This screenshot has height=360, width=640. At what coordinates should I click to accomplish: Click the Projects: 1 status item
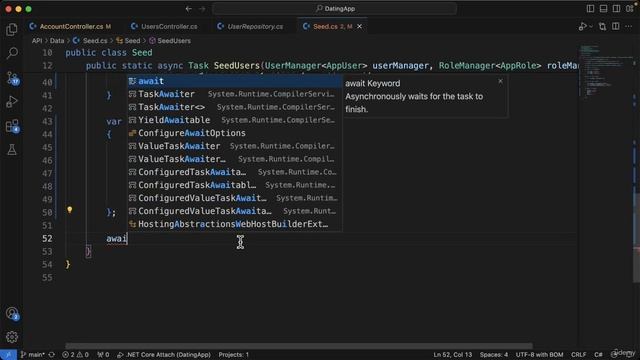point(234,355)
